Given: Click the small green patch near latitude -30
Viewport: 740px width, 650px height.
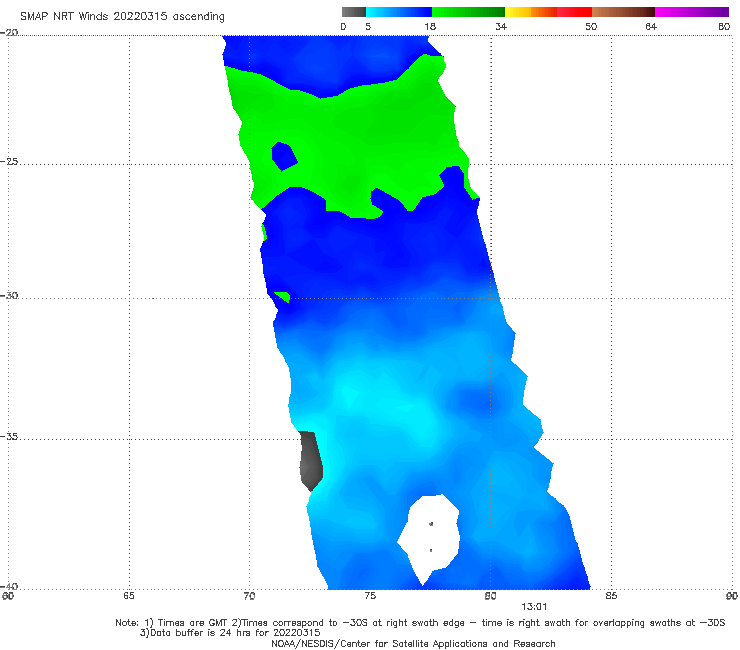Looking at the screenshot, I should click(x=283, y=296).
